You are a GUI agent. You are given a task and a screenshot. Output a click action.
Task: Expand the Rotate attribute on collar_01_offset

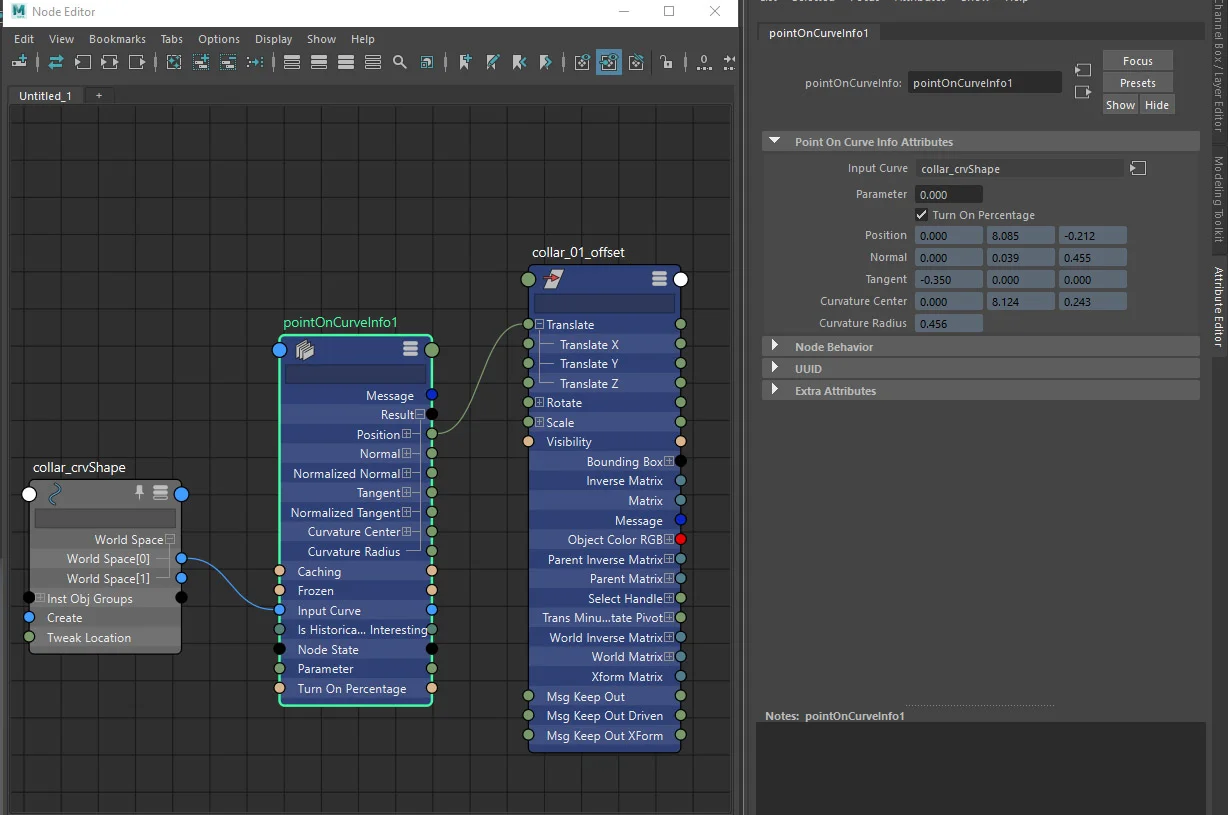pos(539,402)
